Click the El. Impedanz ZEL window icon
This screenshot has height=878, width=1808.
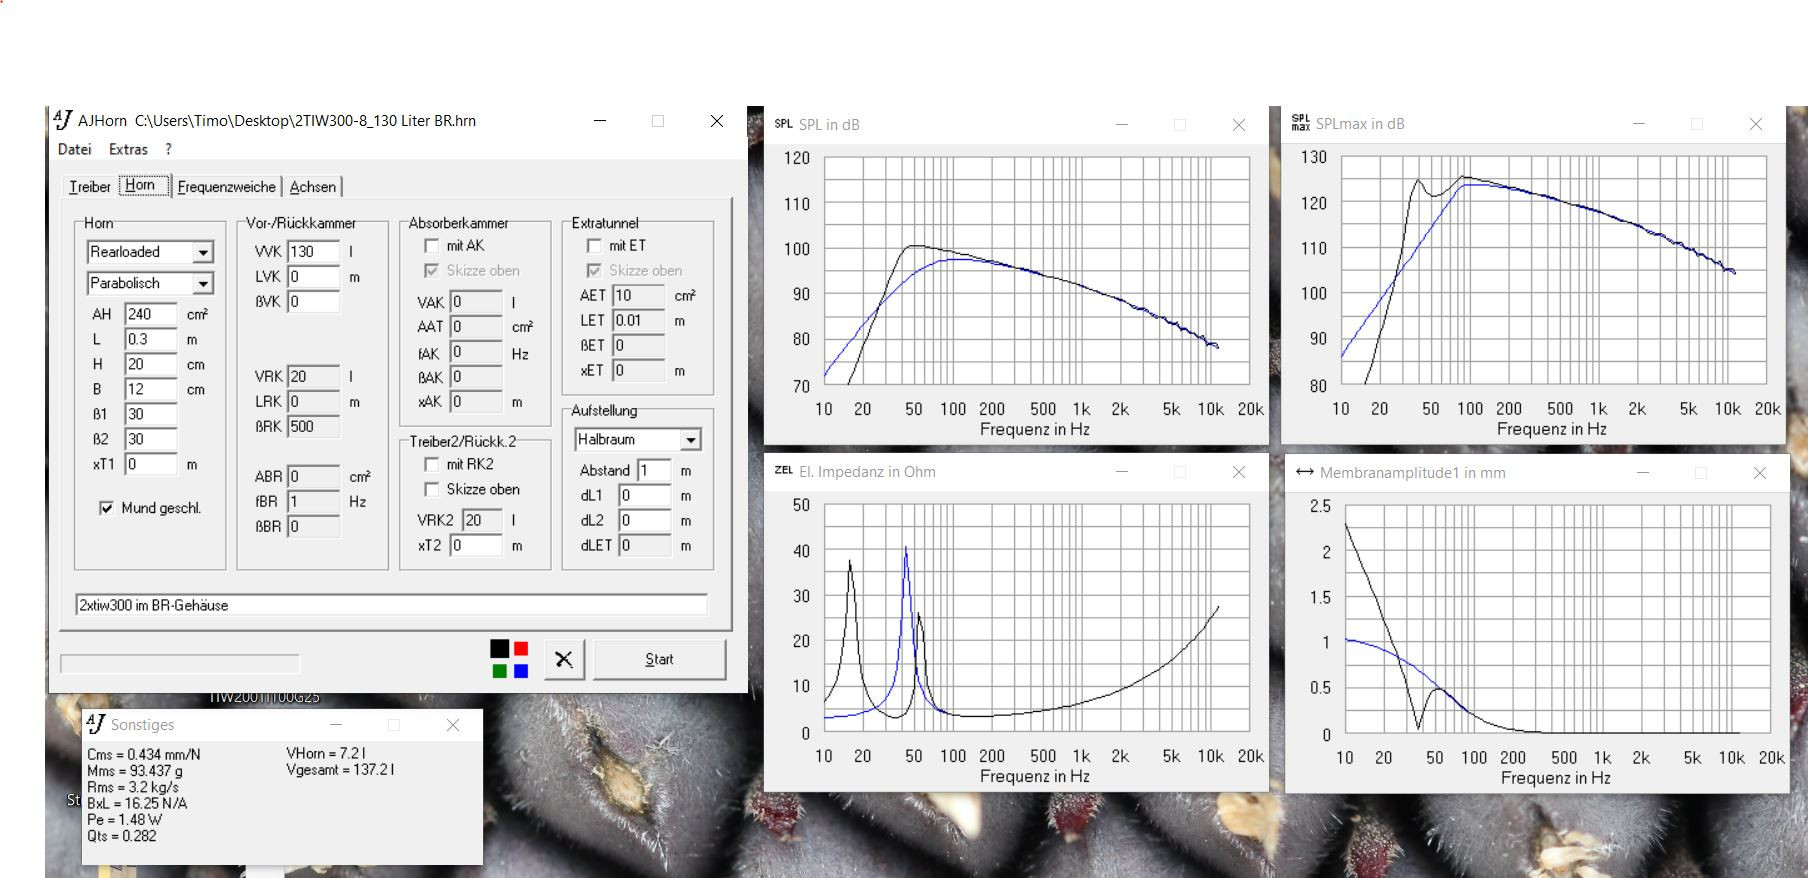783,471
